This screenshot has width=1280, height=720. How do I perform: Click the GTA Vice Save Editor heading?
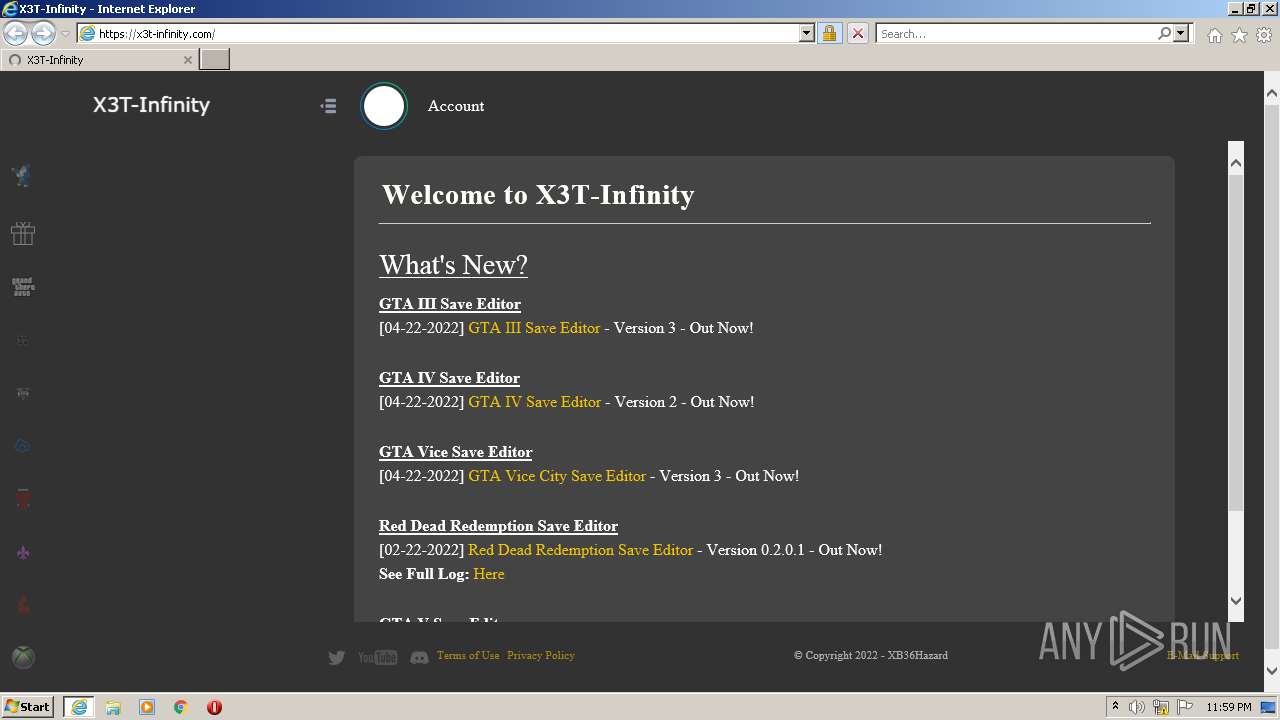click(x=455, y=452)
